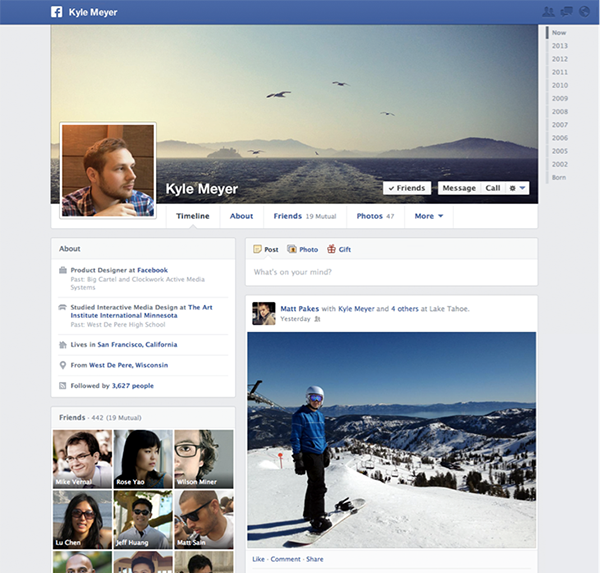Open West De Pere, Wisconsin link
Screen dimensions: 600x573
[x=128, y=365]
